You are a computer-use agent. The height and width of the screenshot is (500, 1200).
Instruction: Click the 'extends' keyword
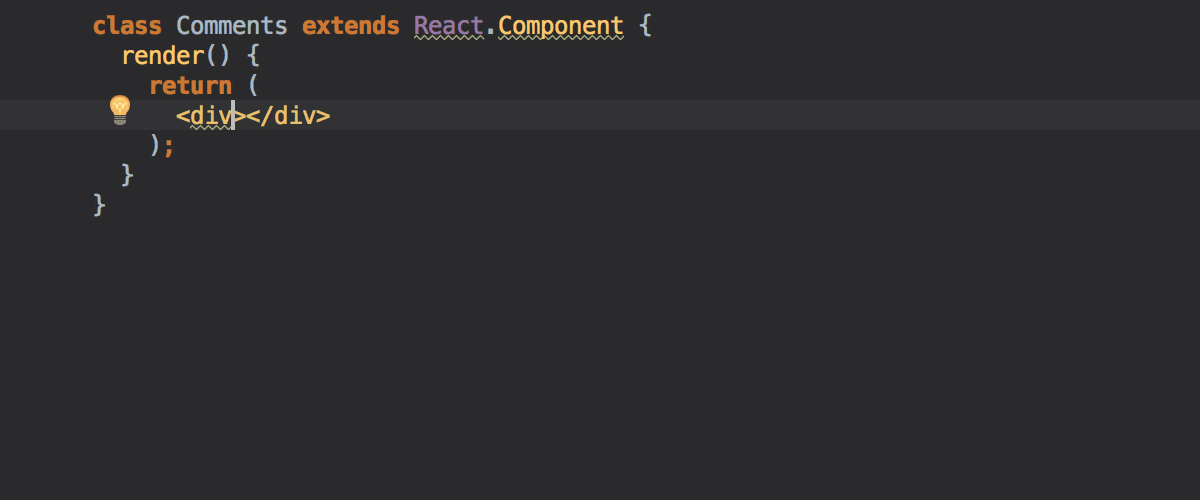(x=350, y=25)
